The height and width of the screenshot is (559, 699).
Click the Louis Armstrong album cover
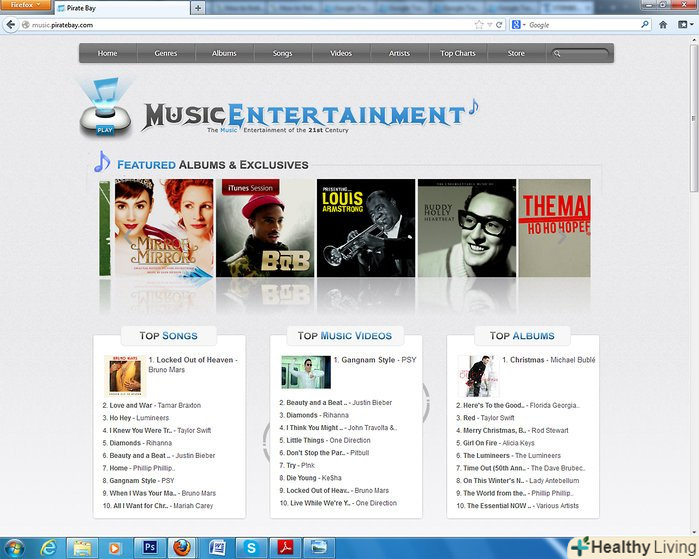(x=366, y=228)
